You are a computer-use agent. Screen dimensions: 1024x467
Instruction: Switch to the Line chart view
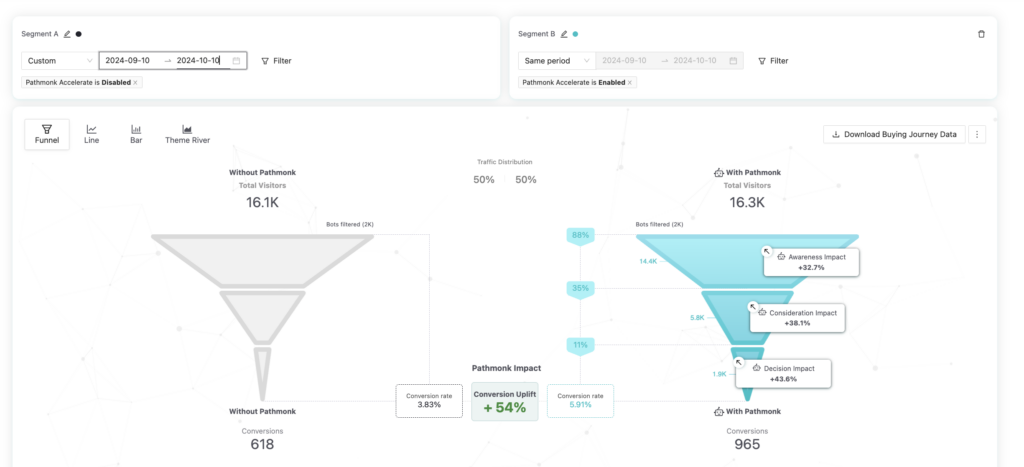pyautogui.click(x=92, y=134)
